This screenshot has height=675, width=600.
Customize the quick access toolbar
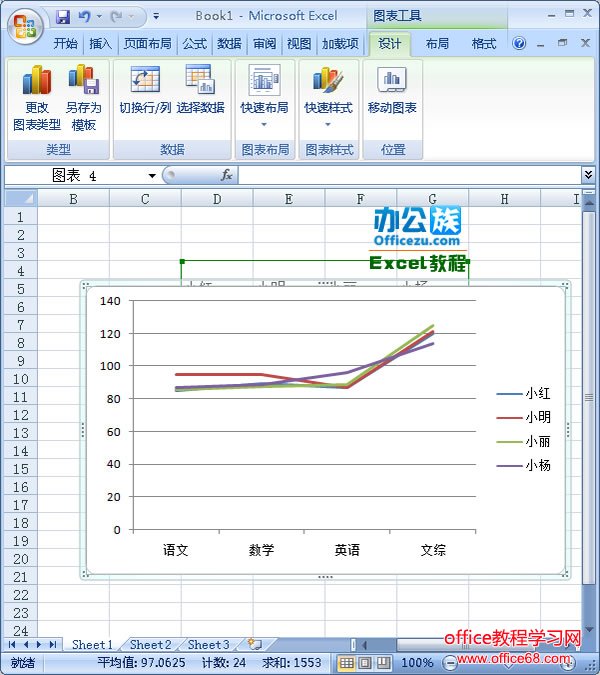click(156, 17)
